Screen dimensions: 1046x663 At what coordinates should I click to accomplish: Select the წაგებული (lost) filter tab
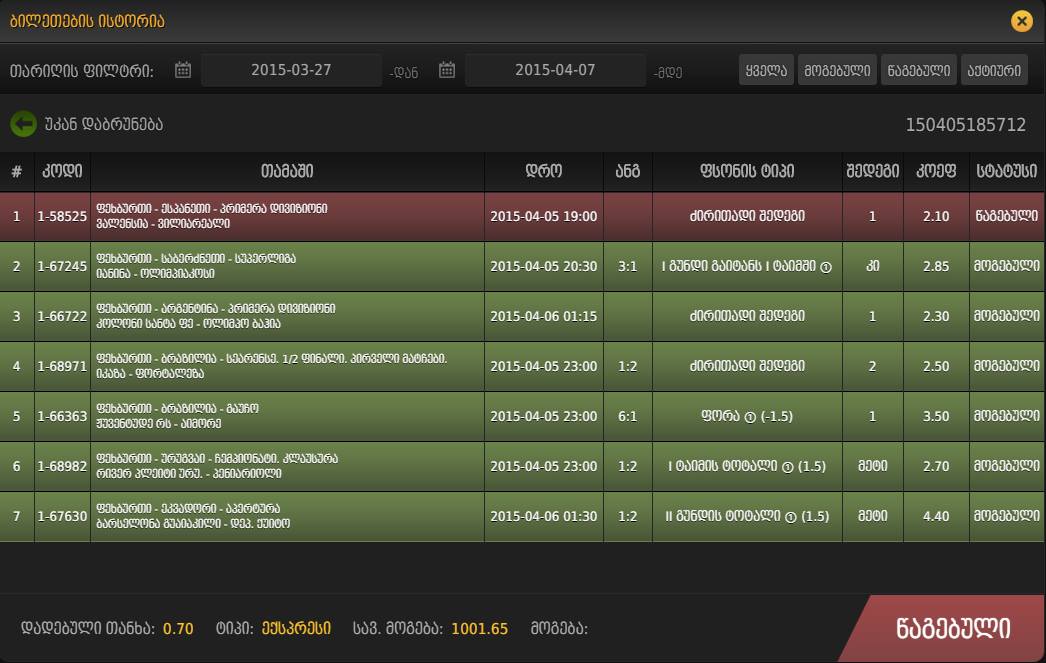coord(919,70)
